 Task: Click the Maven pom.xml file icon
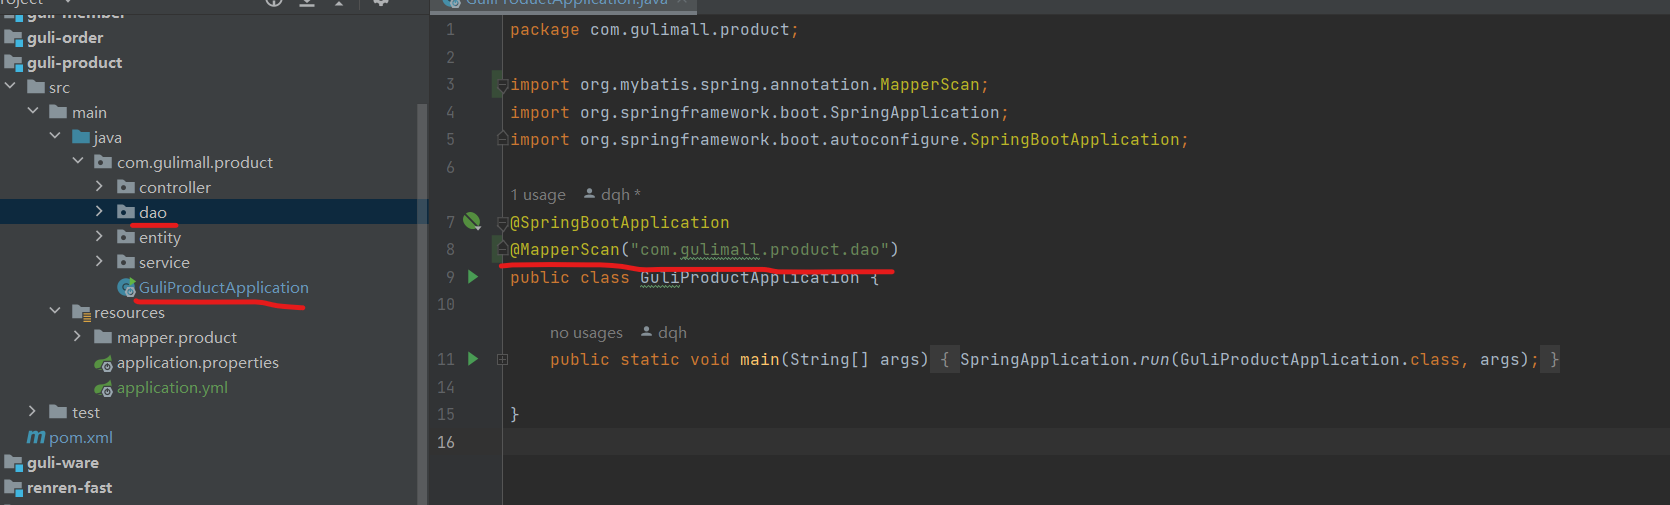[36, 437]
